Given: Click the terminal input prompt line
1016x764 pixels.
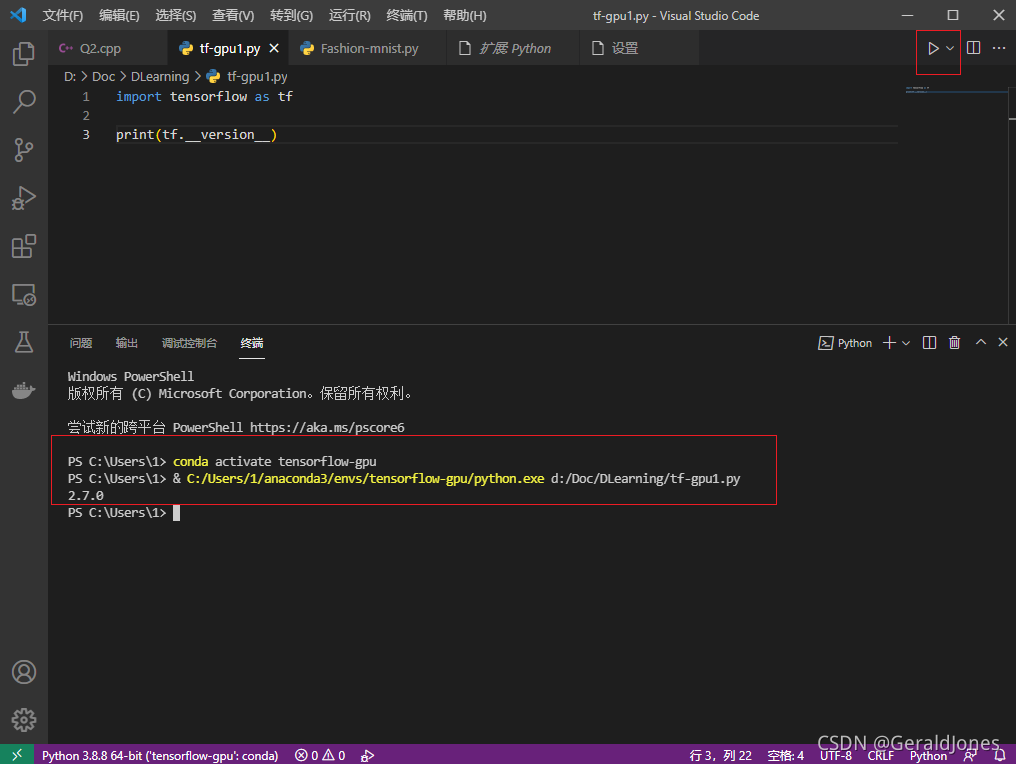Looking at the screenshot, I should coord(123,513).
